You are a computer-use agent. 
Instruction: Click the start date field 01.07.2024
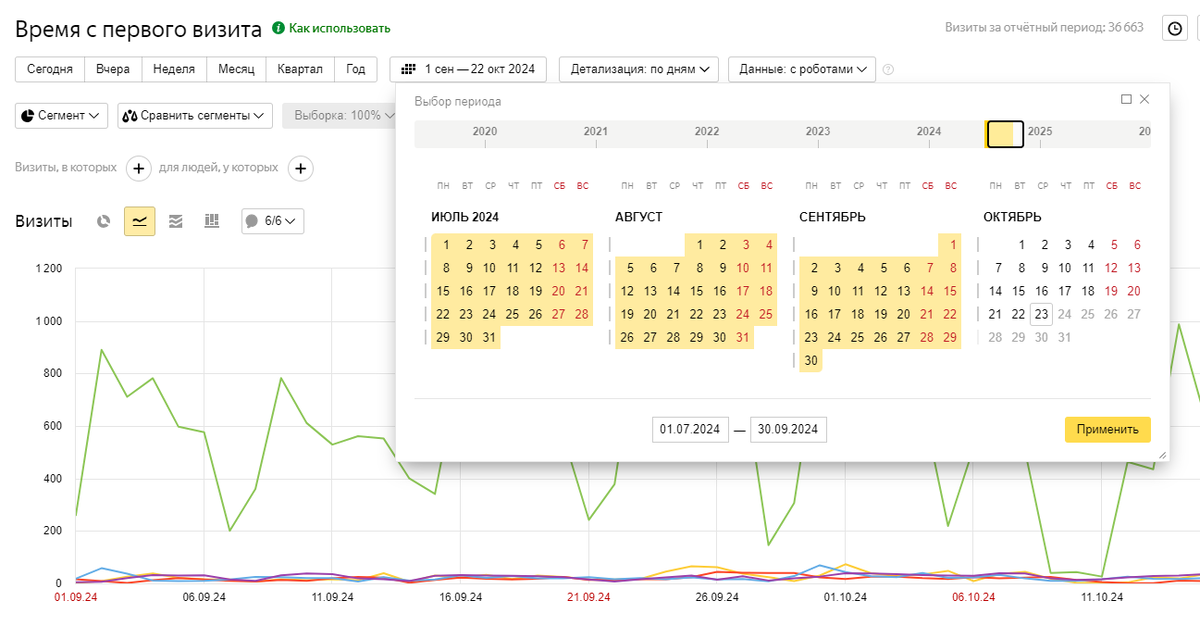click(689, 429)
